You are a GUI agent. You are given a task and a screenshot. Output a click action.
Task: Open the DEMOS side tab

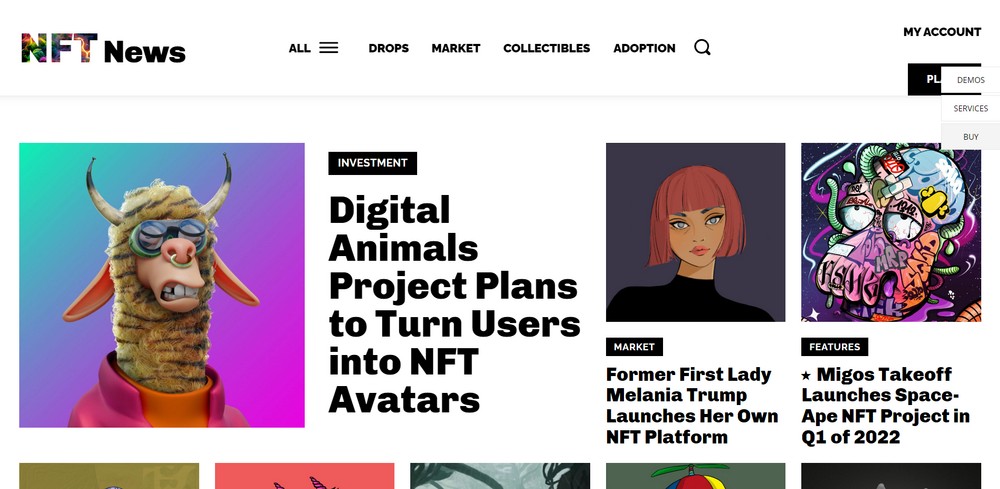click(970, 80)
